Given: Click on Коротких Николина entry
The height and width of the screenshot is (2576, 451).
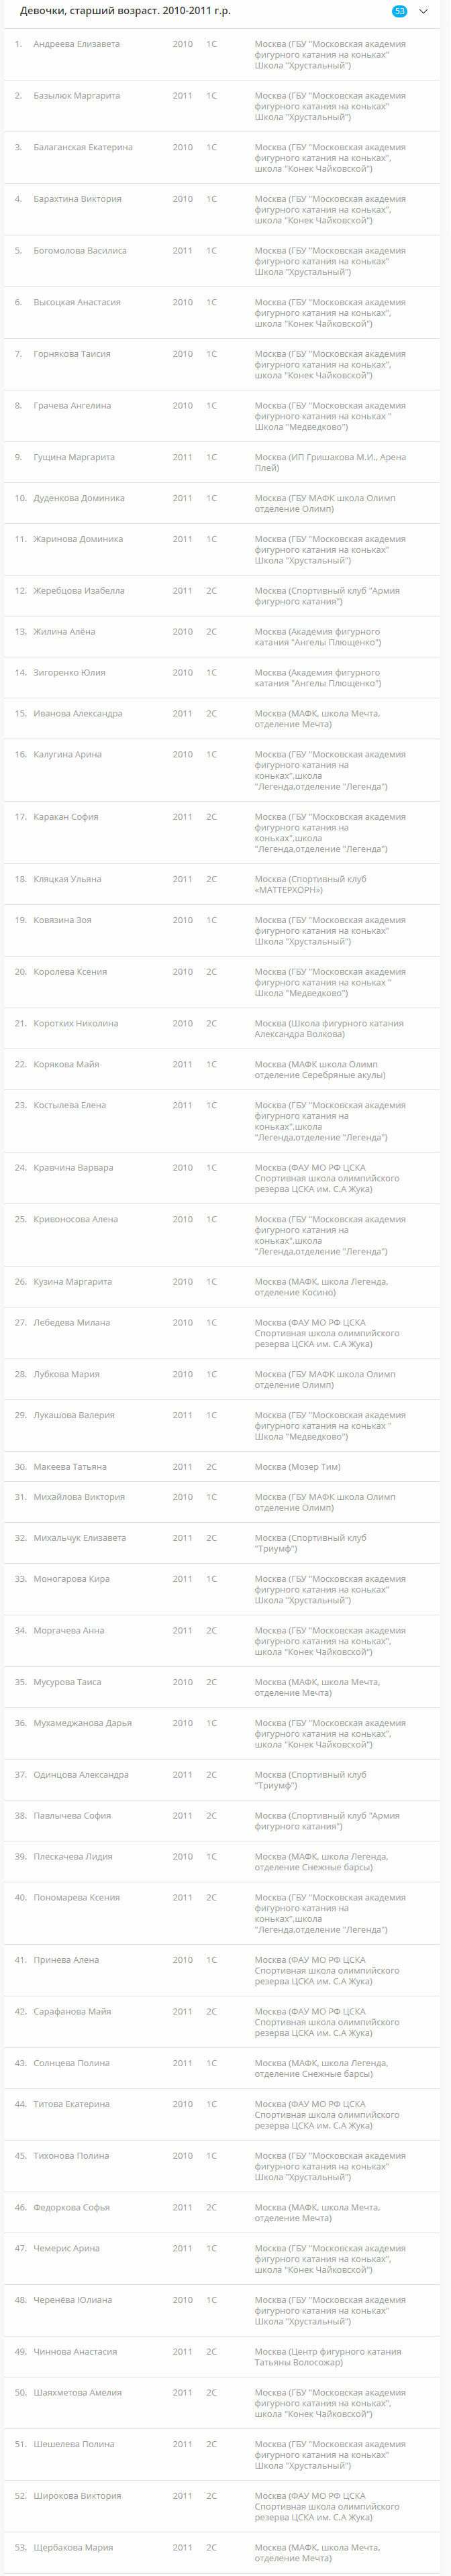Looking at the screenshot, I should (x=75, y=1023).
